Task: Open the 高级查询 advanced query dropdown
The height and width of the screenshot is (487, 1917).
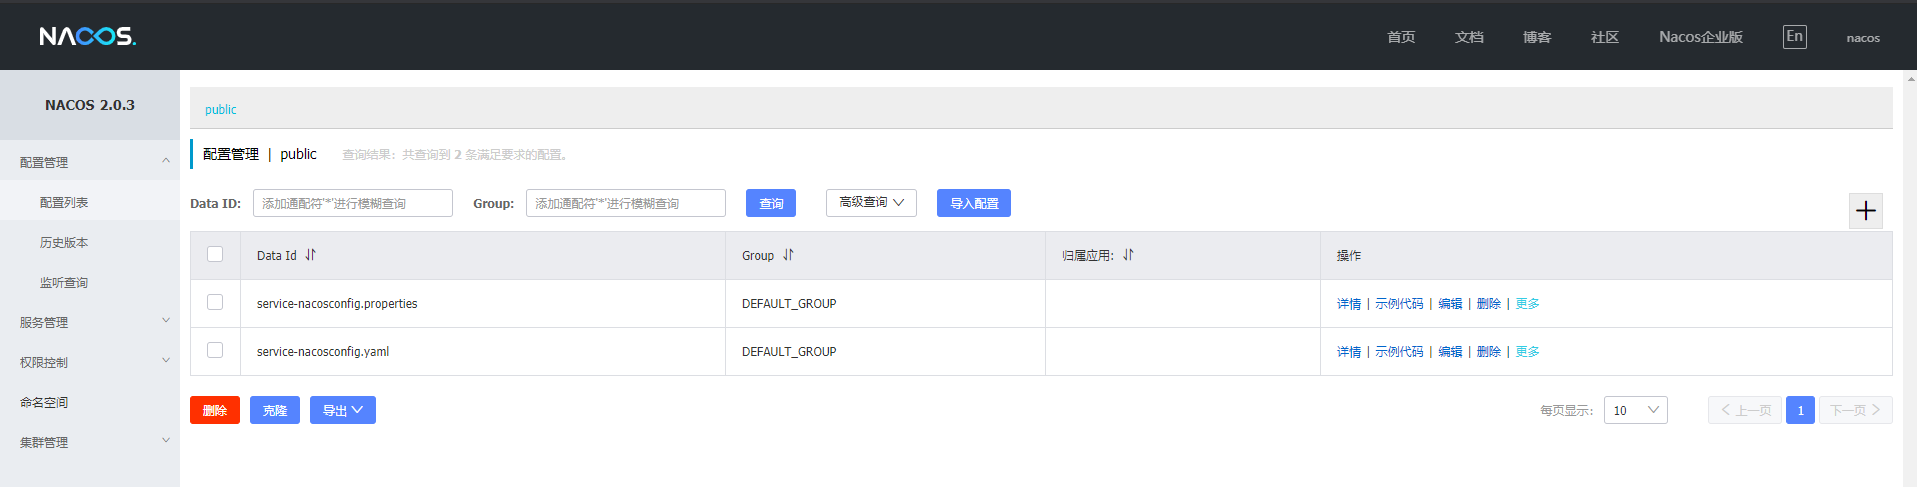Action: click(871, 203)
